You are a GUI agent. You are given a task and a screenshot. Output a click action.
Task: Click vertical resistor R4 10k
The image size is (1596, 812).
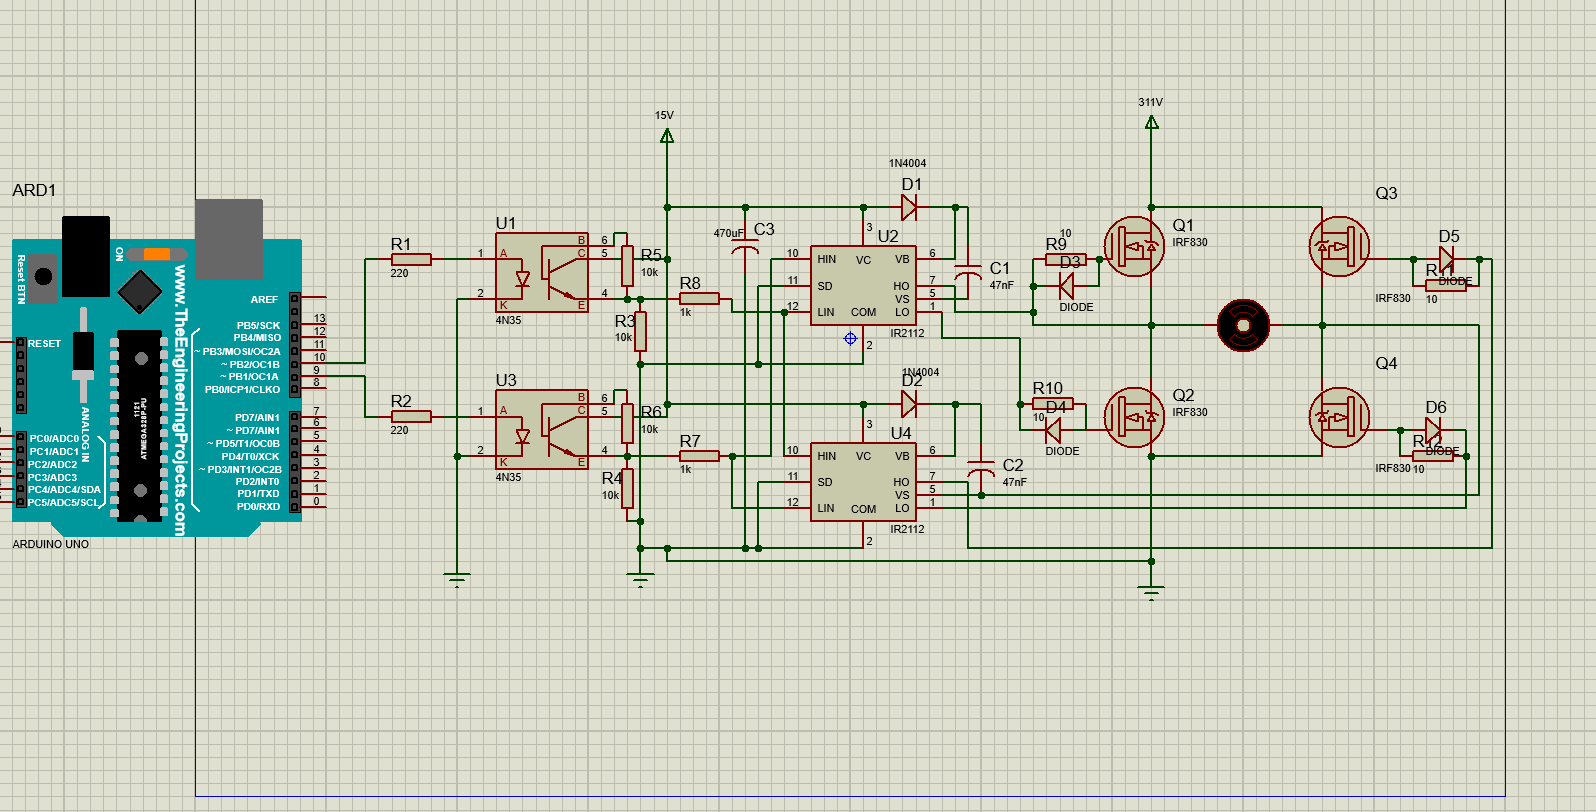point(628,488)
